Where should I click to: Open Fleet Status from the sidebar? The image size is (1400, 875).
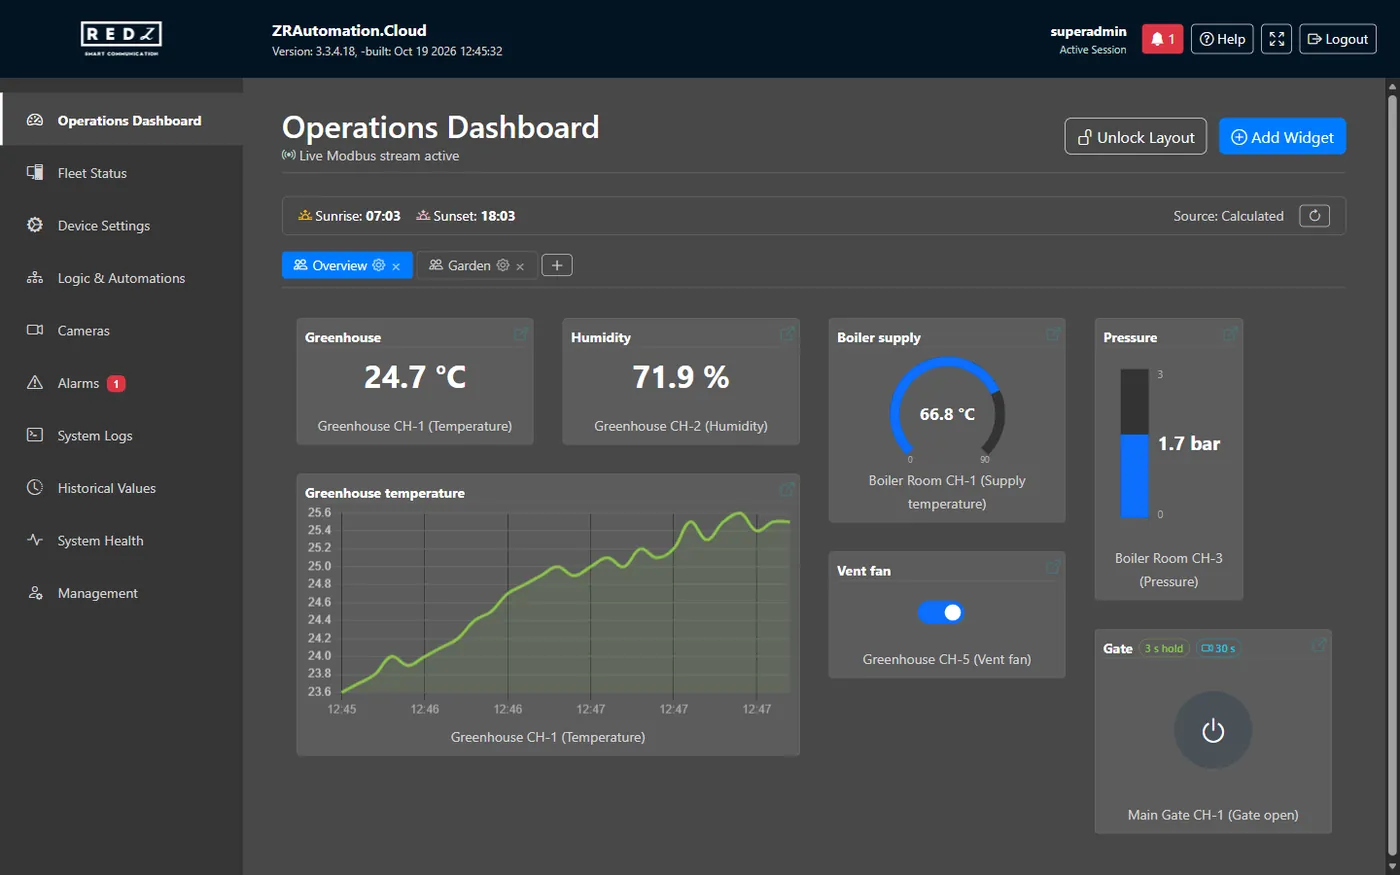click(x=121, y=173)
